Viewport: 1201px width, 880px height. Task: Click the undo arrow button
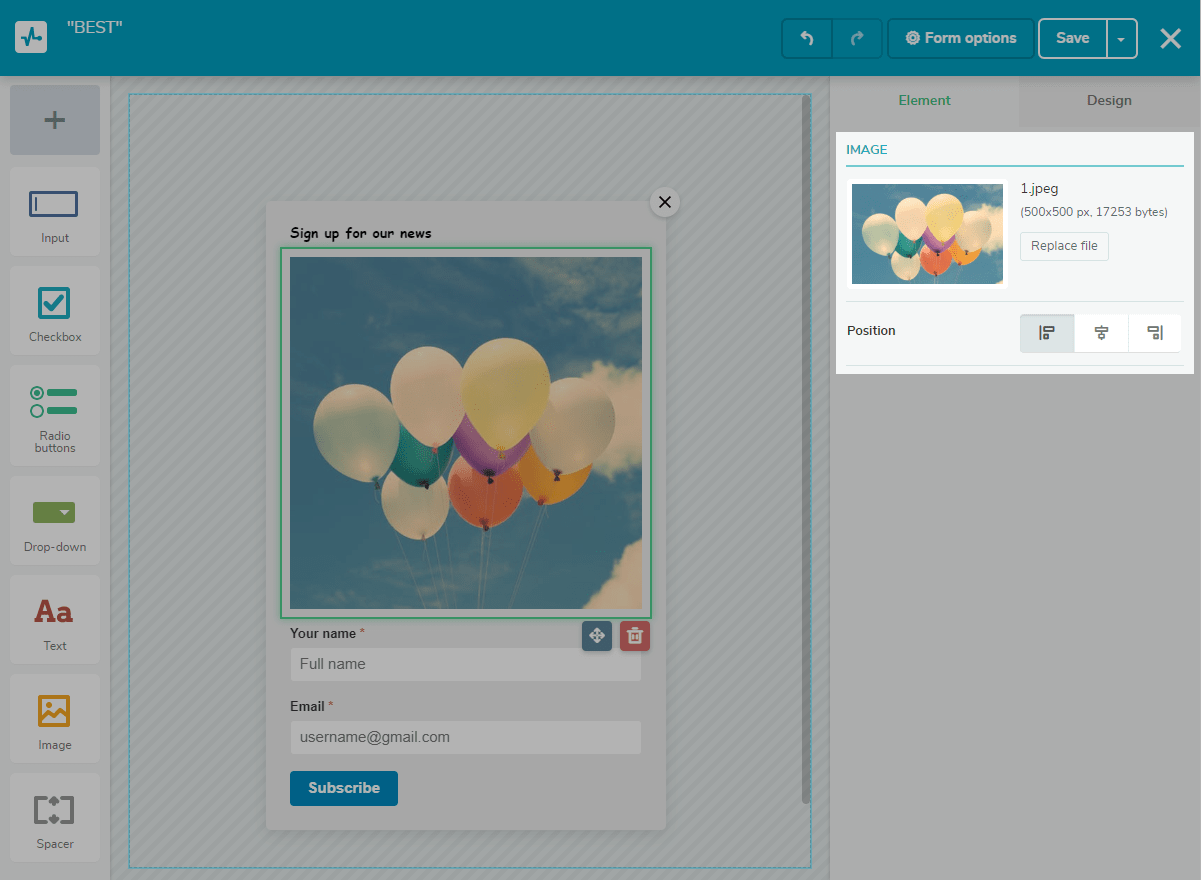tap(807, 39)
